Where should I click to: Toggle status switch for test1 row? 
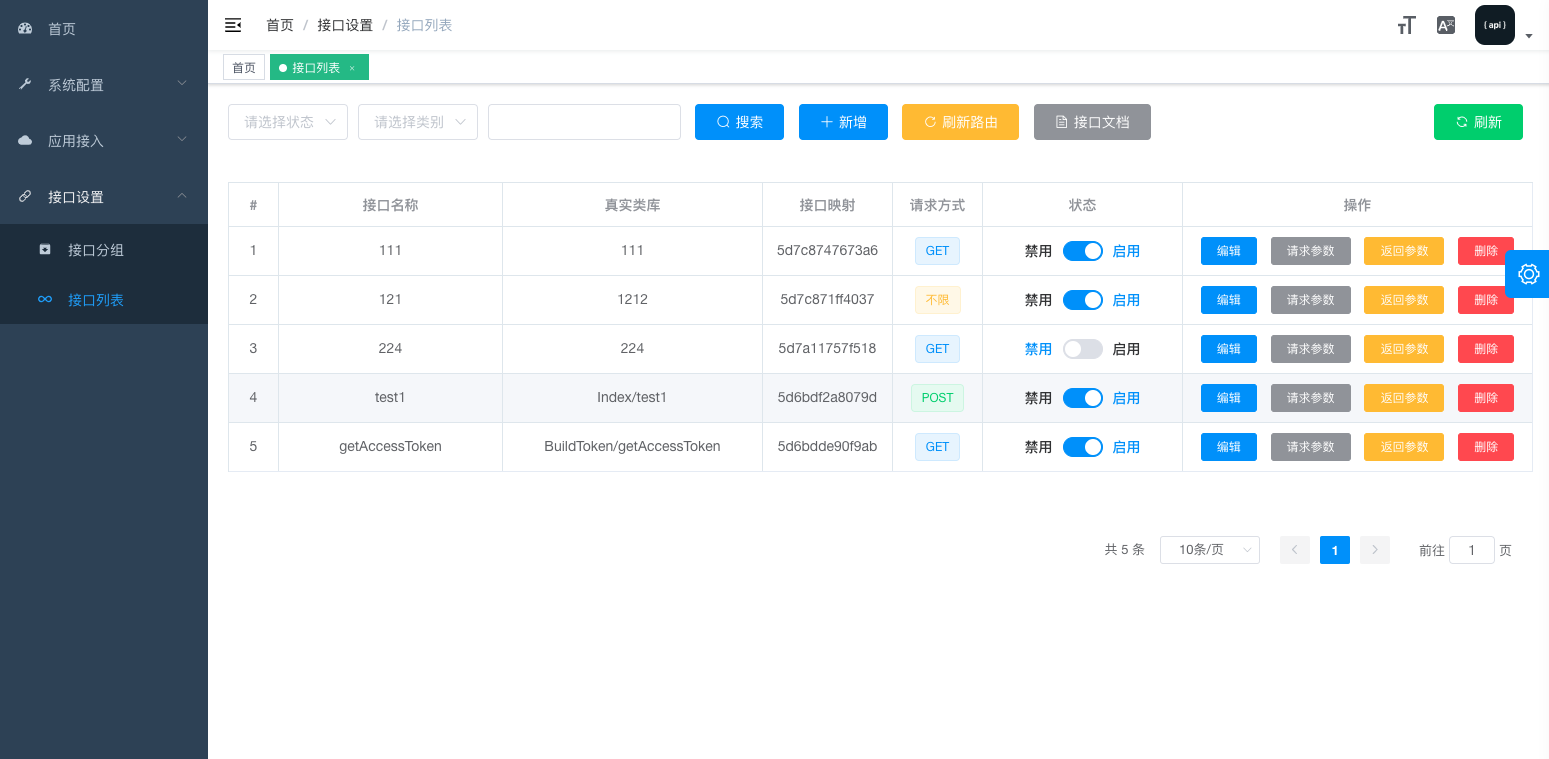point(1082,398)
